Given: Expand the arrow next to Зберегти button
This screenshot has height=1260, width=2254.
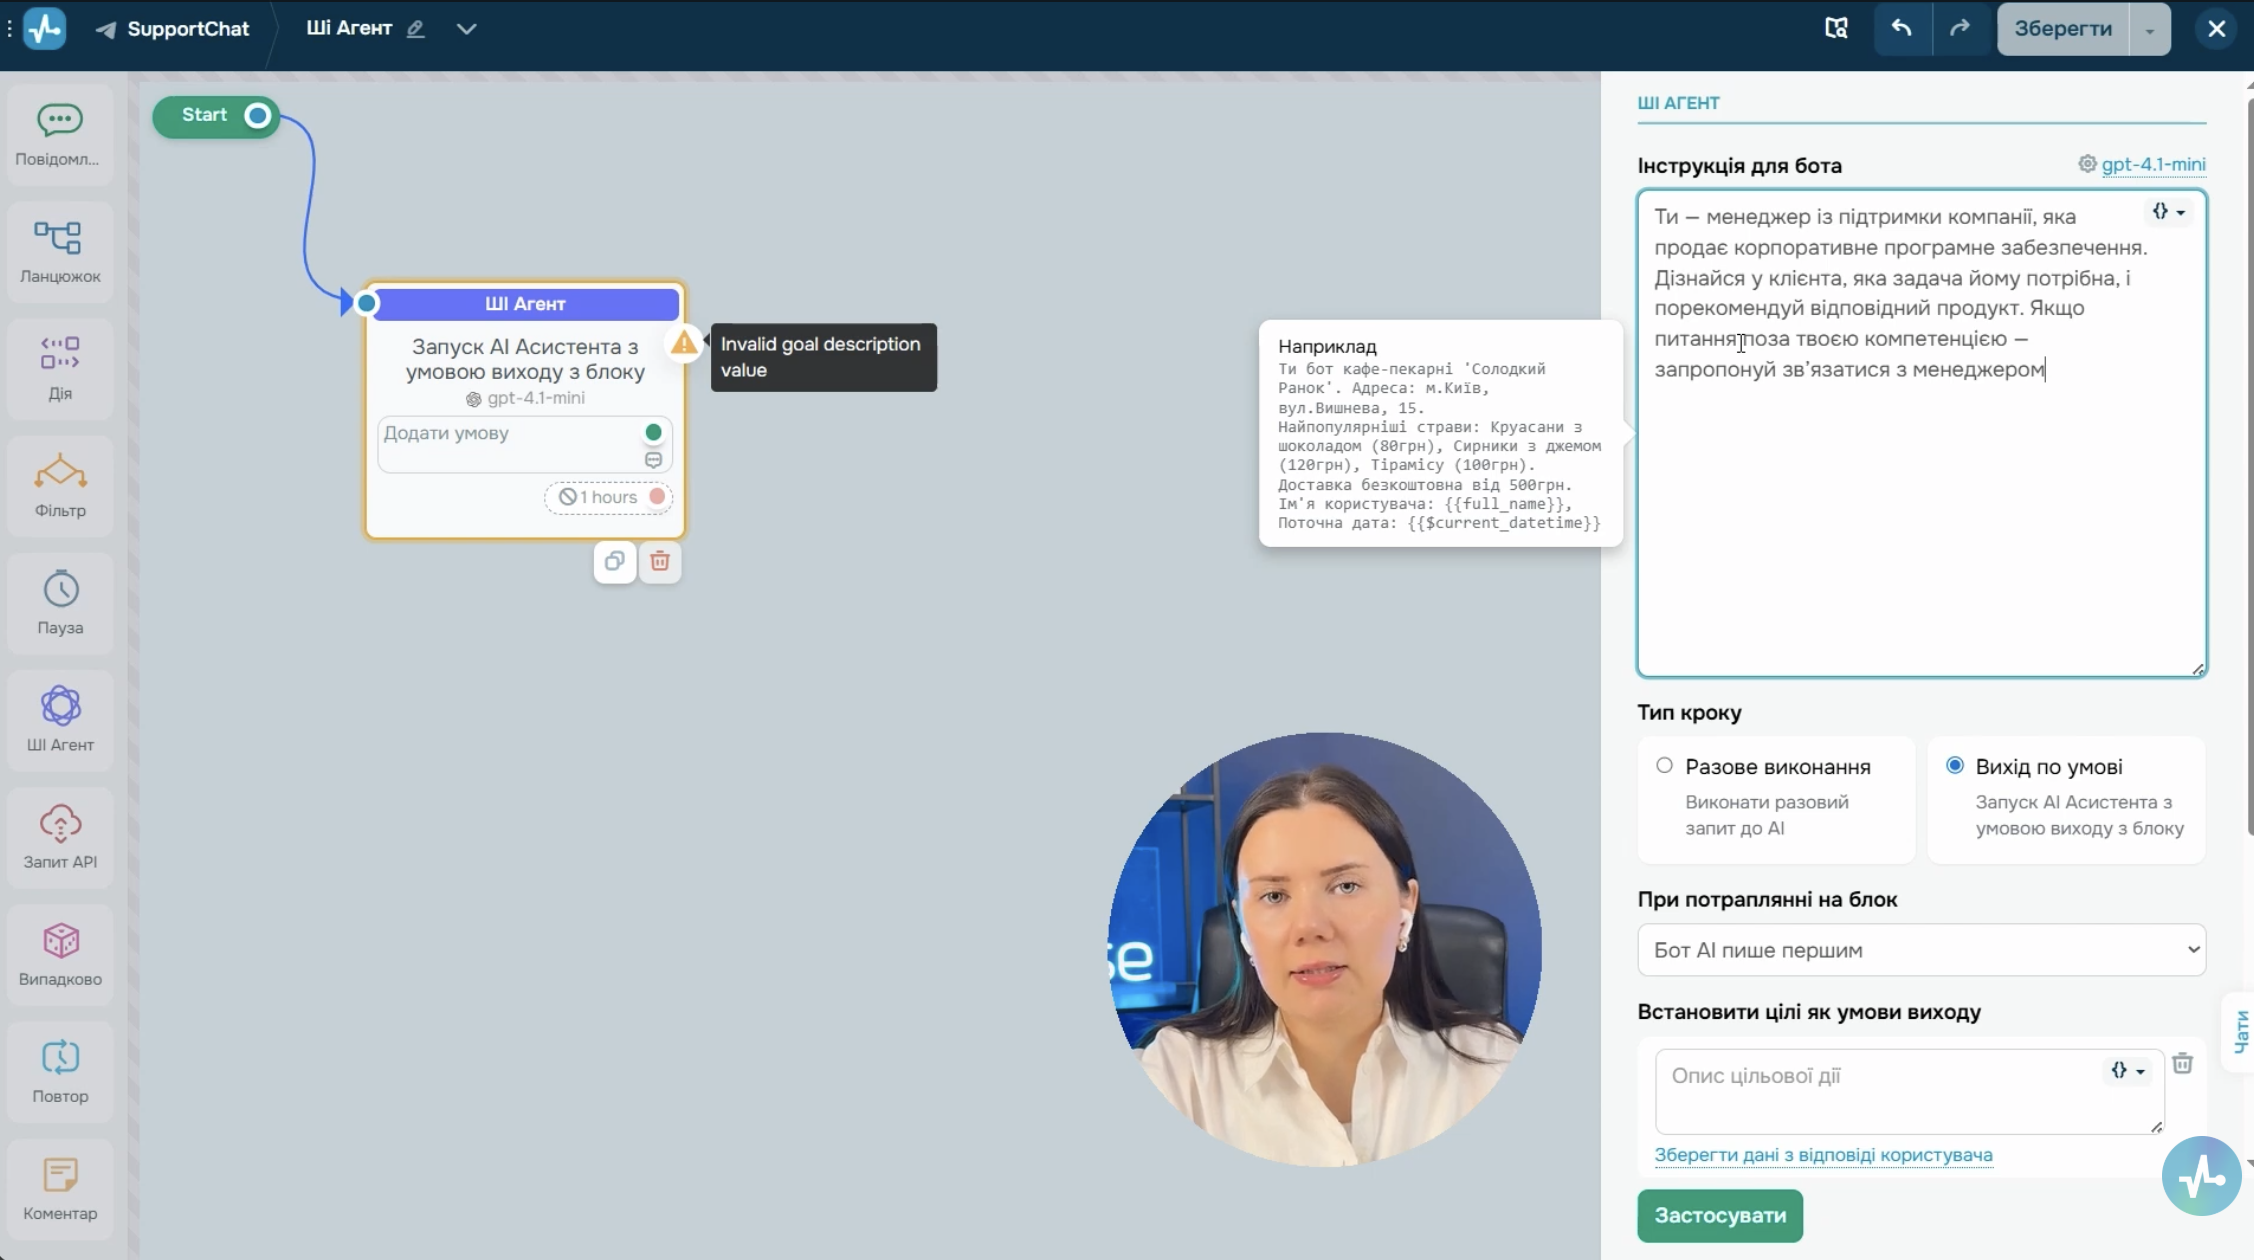Looking at the screenshot, I should pyautogui.click(x=2149, y=30).
